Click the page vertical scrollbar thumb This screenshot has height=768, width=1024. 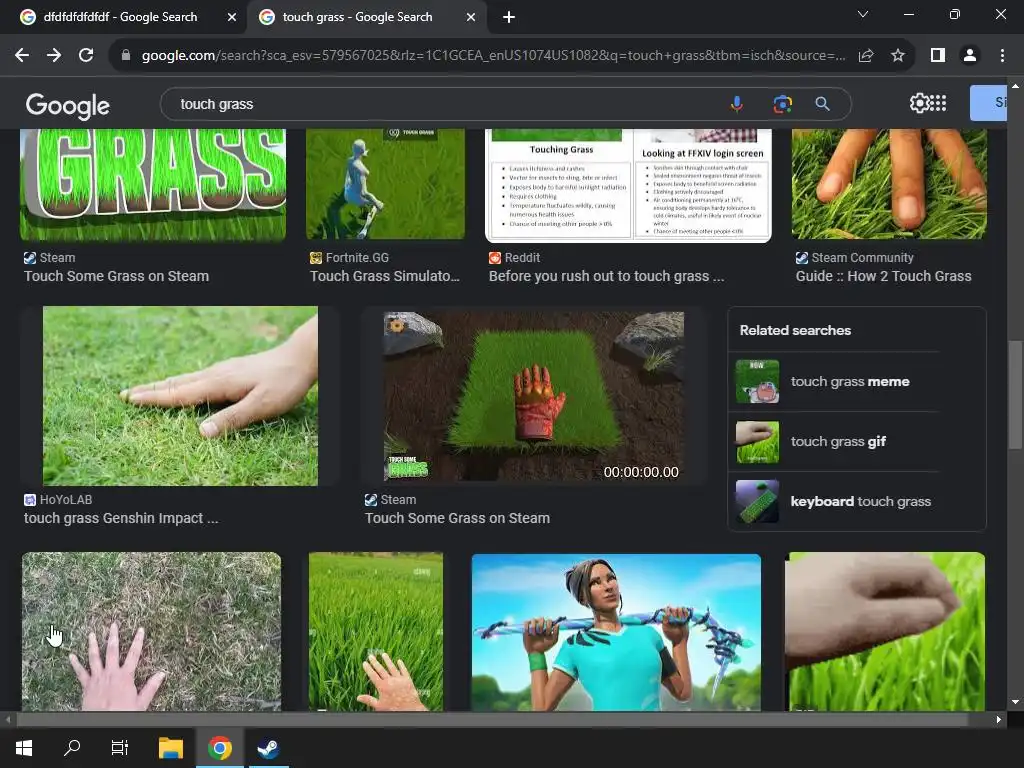(1015, 394)
